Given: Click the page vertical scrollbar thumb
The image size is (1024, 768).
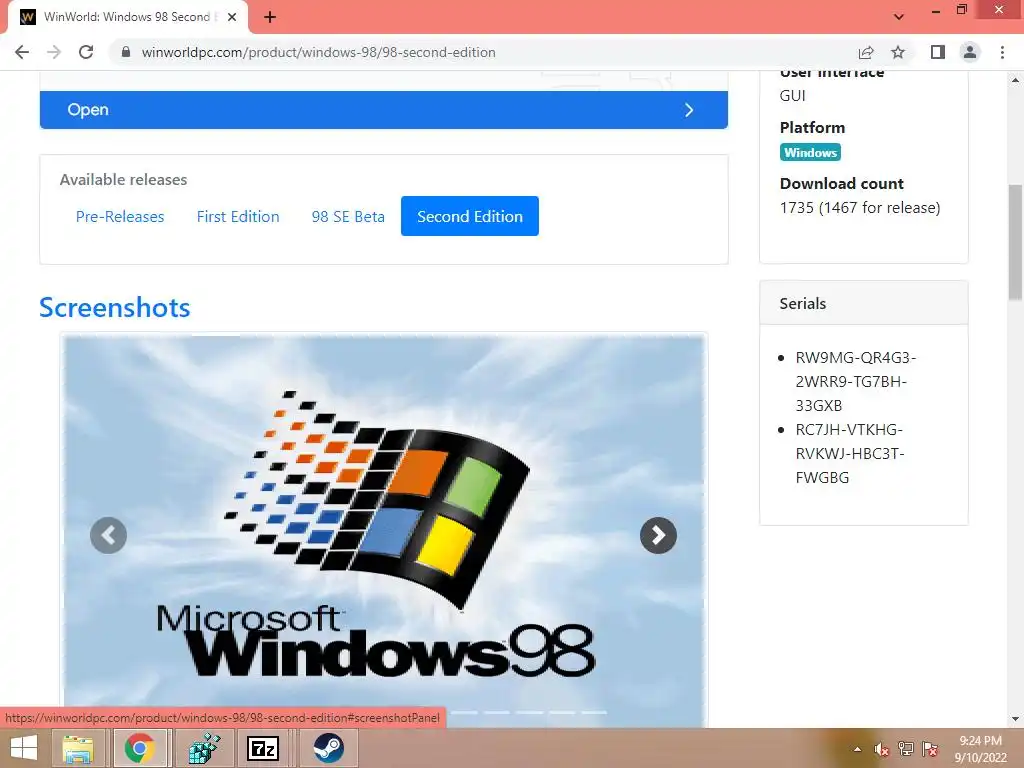Looking at the screenshot, I should (x=1016, y=242).
